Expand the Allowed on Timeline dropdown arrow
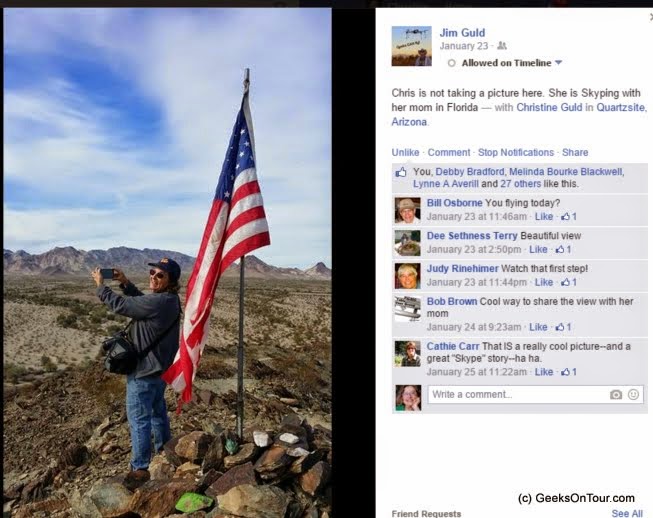Image resolution: width=653 pixels, height=518 pixels. 558,63
